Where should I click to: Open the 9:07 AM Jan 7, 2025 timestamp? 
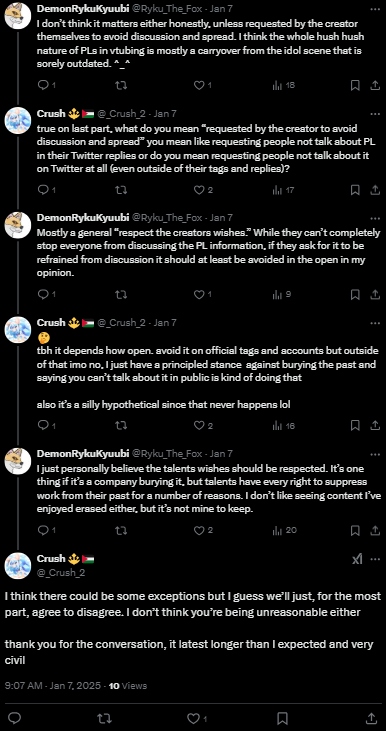pyautogui.click(x=53, y=686)
